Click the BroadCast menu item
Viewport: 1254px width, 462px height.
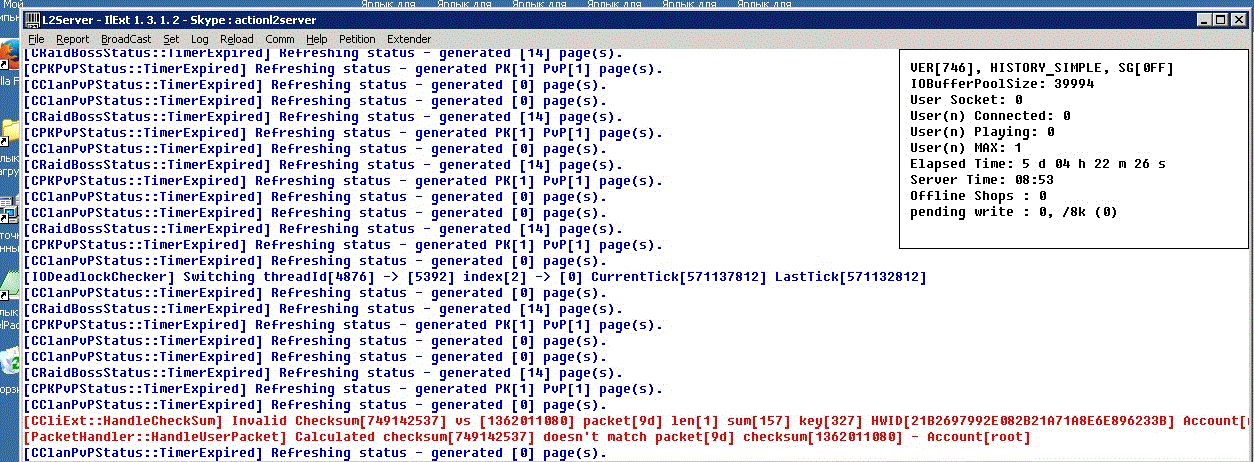126,39
